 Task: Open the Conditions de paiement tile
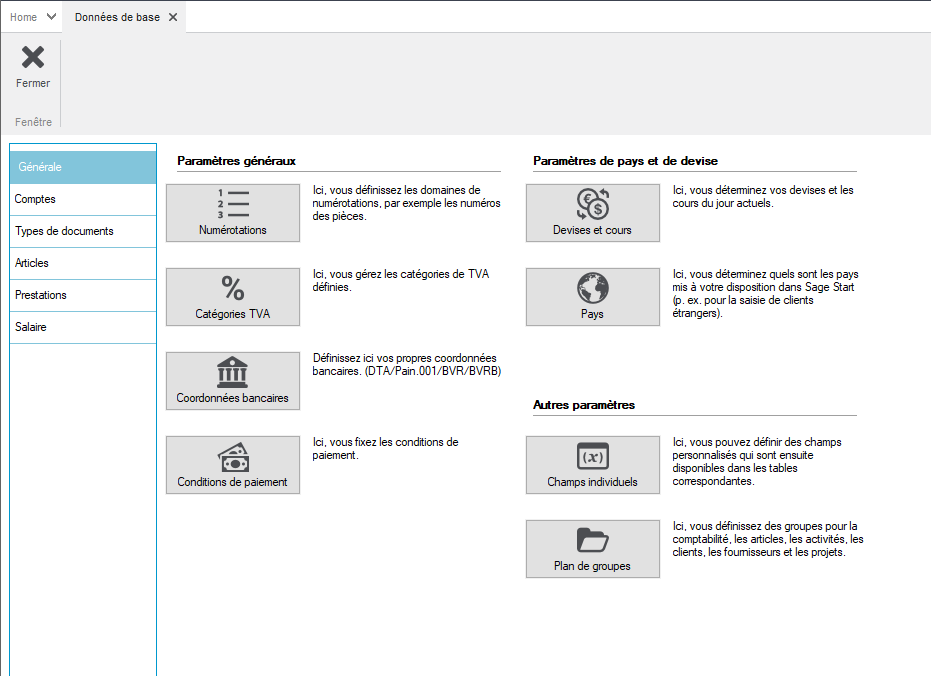tap(233, 465)
